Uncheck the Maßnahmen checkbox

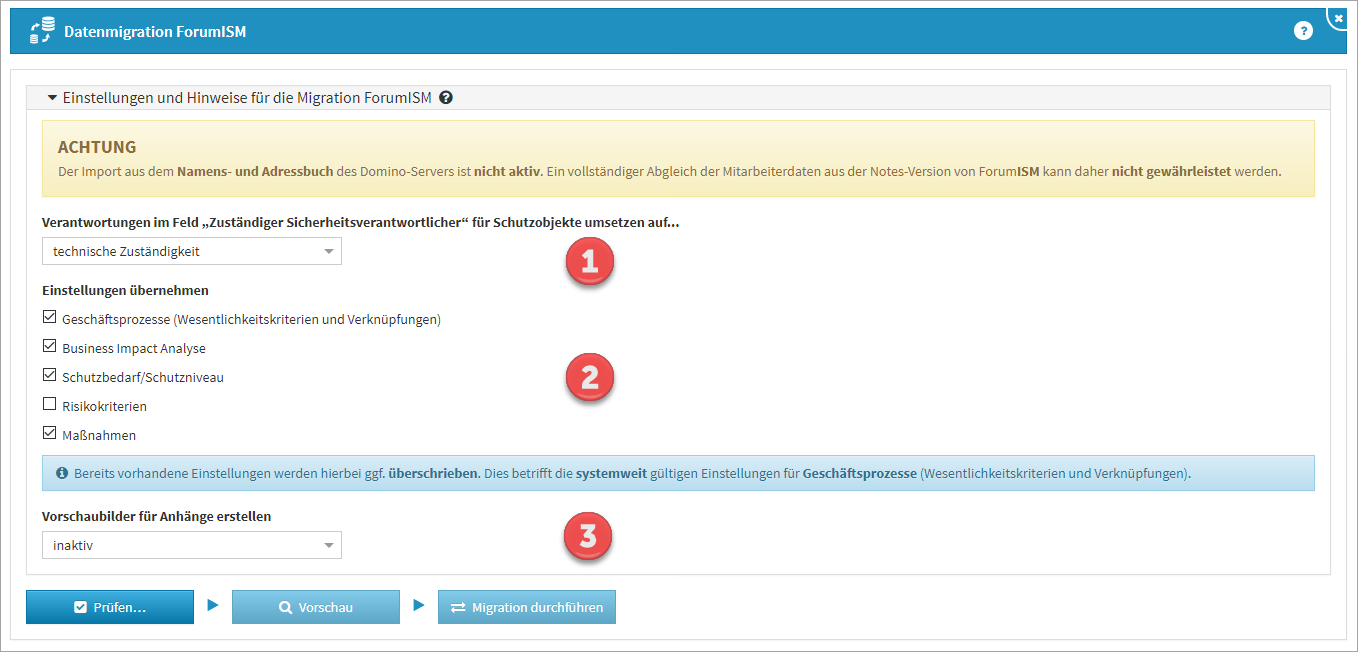point(49,434)
